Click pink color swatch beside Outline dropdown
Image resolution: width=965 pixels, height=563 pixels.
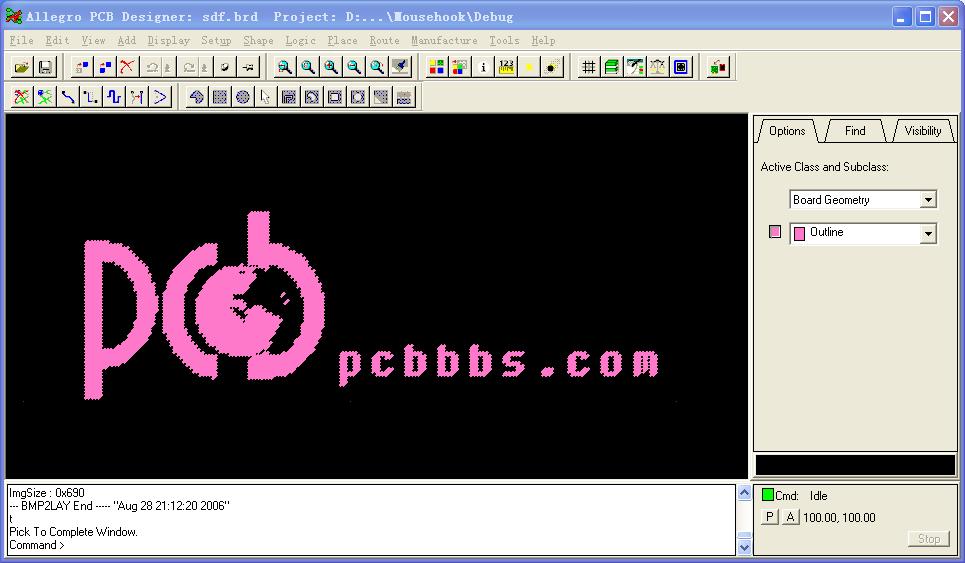[x=775, y=231]
